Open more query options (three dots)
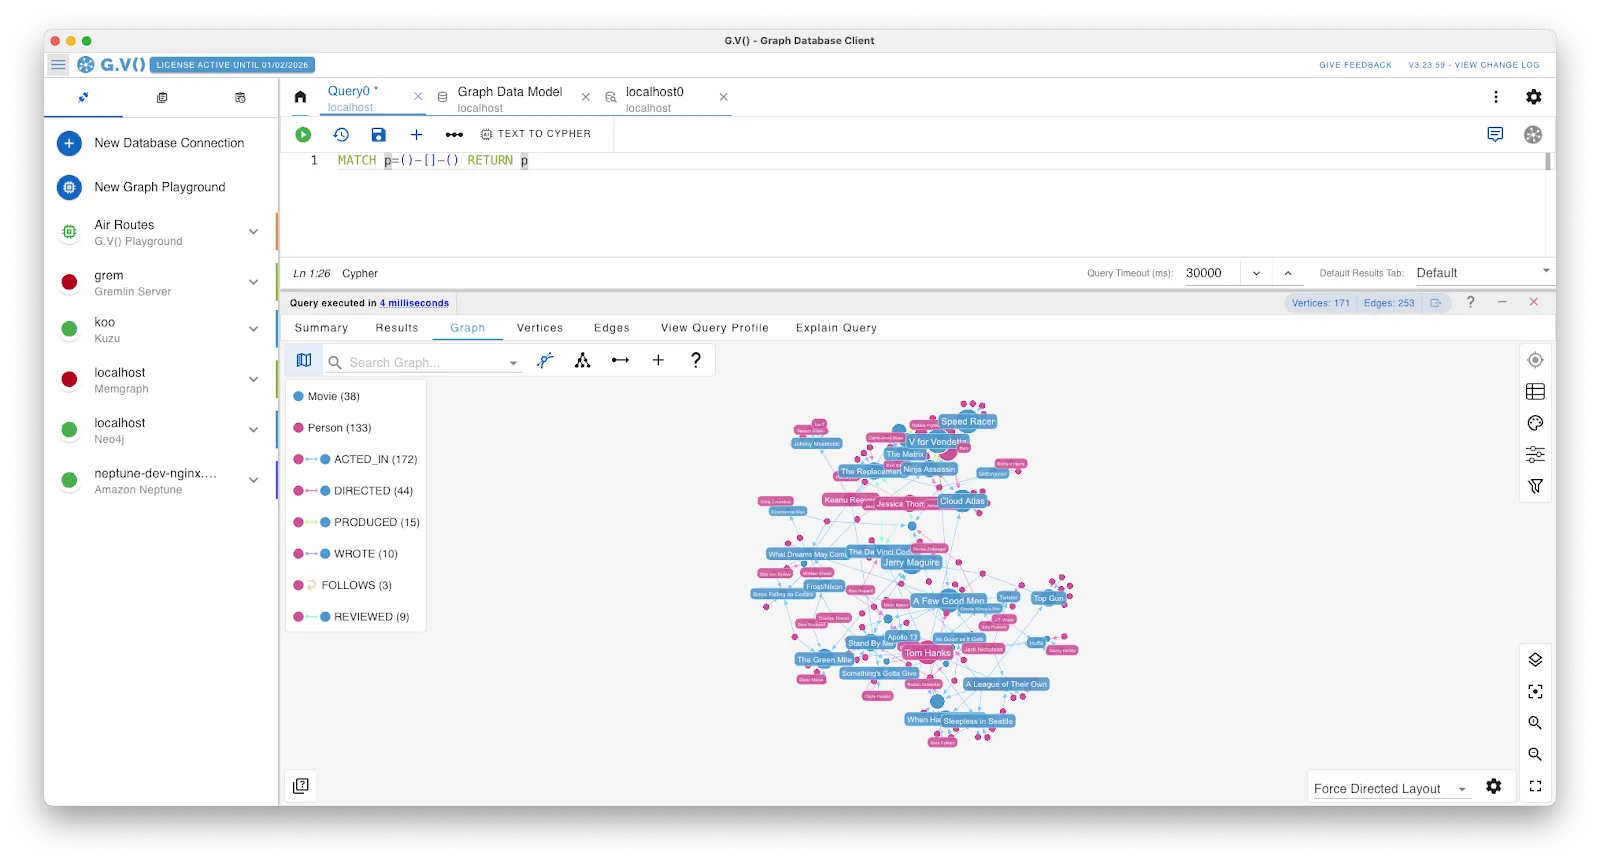 tap(454, 134)
